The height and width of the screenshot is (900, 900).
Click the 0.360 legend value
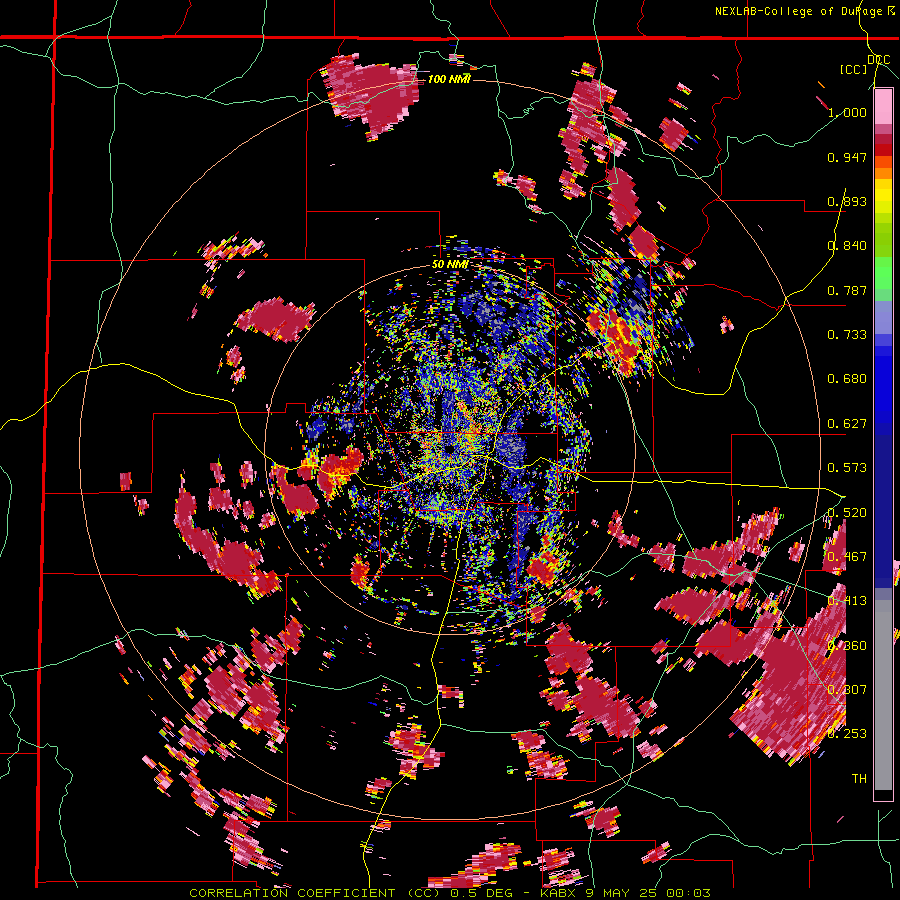coord(847,646)
